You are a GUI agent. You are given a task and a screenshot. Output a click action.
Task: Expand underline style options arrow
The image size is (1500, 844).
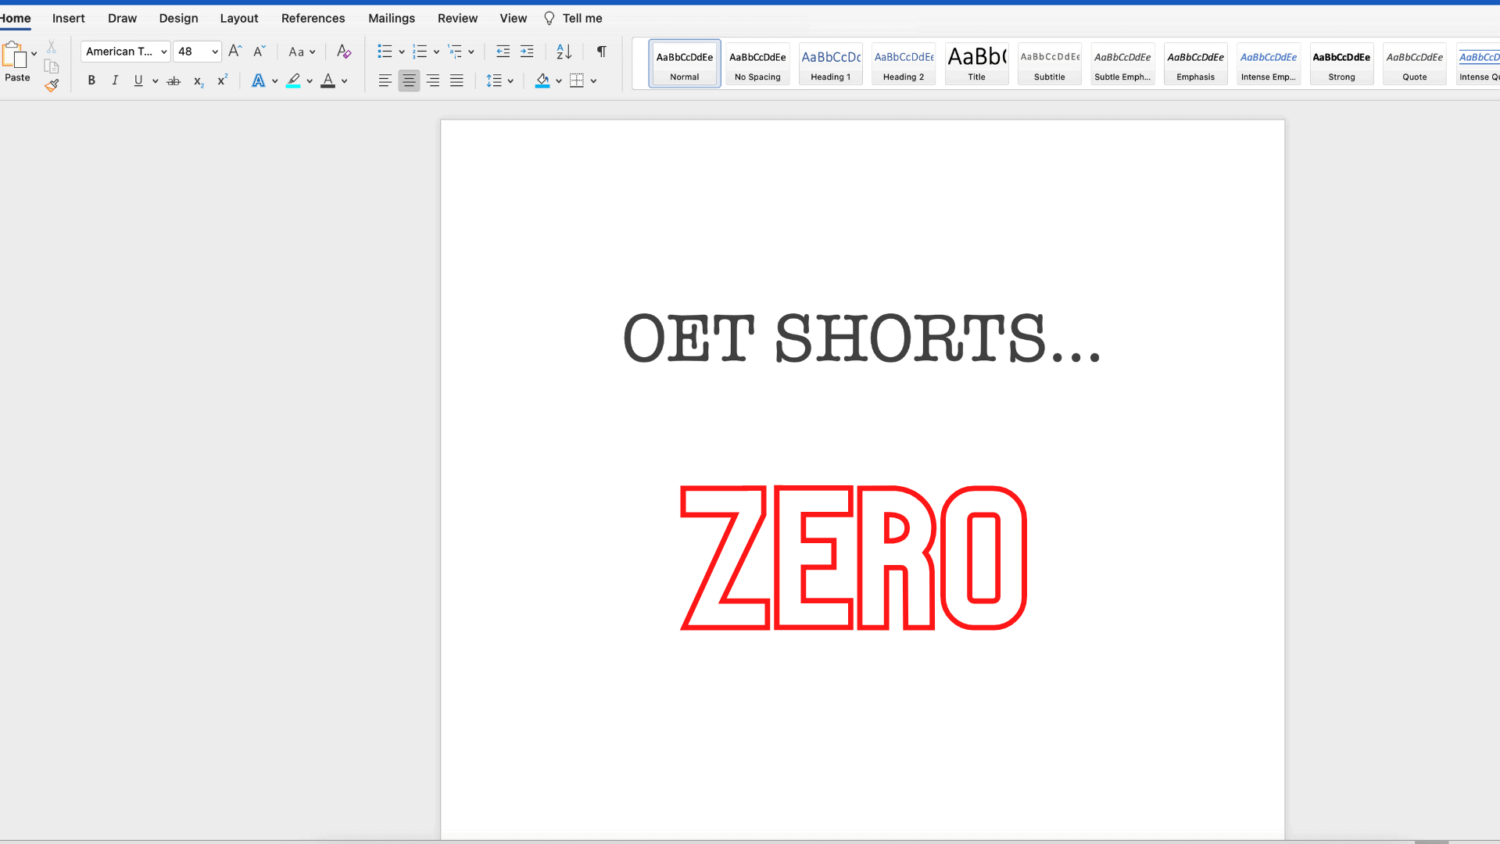click(155, 81)
